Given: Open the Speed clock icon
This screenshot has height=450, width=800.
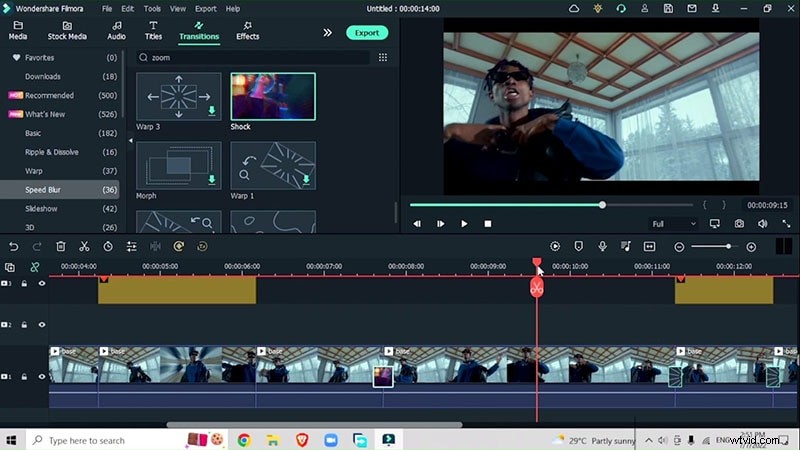Looking at the screenshot, I should (108, 247).
